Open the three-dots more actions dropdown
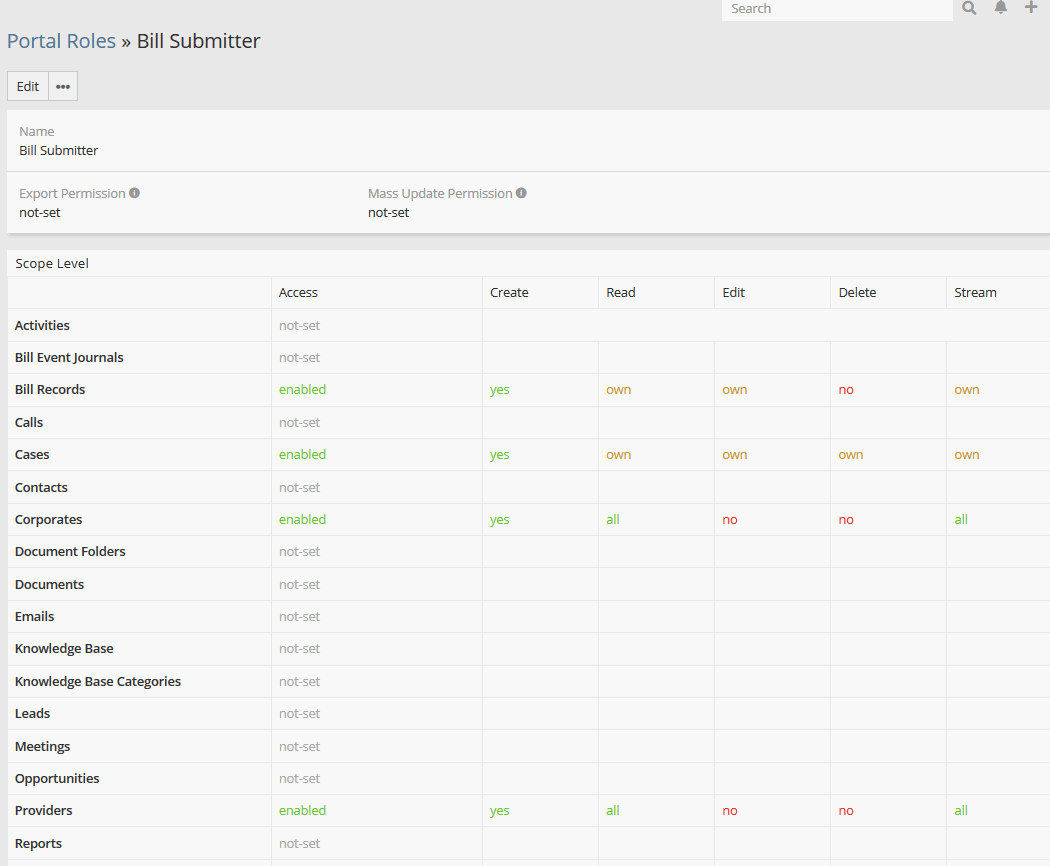 [63, 86]
